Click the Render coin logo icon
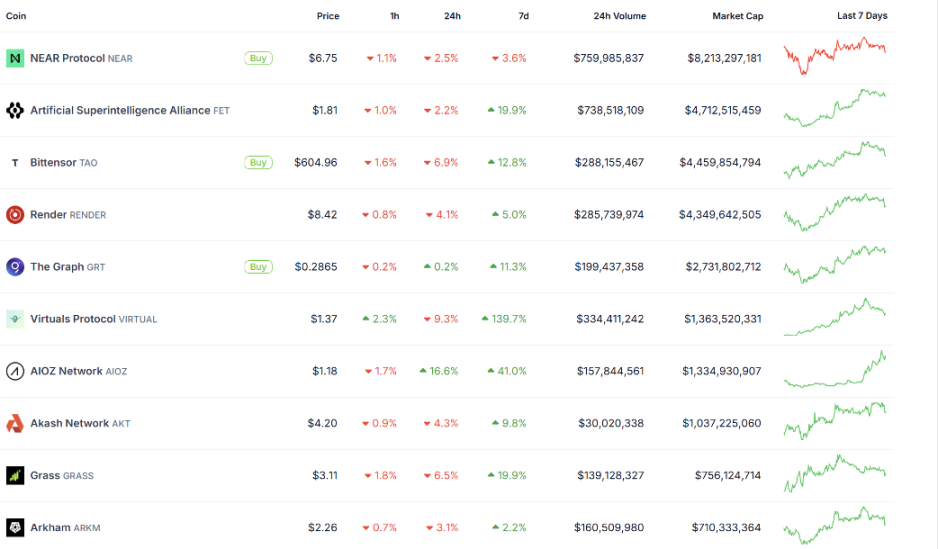This screenshot has height=549, width=938. click(x=15, y=215)
